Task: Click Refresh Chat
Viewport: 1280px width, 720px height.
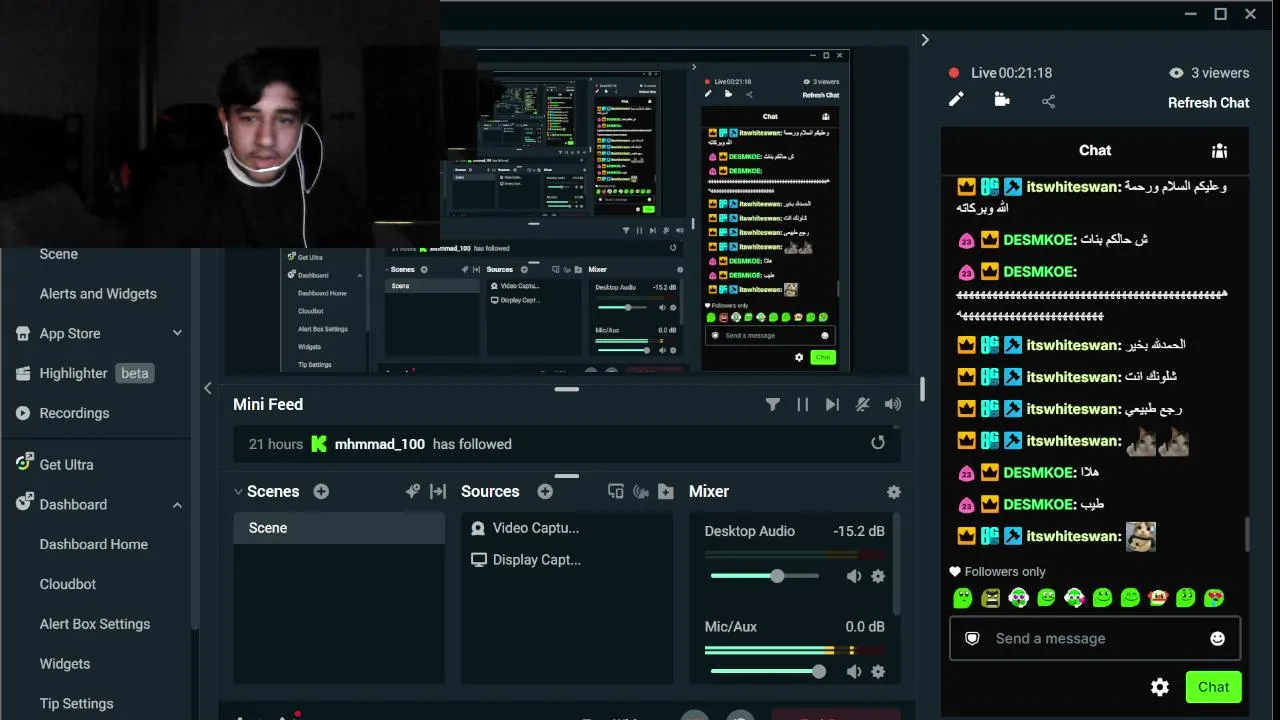Action: pyautogui.click(x=1209, y=102)
